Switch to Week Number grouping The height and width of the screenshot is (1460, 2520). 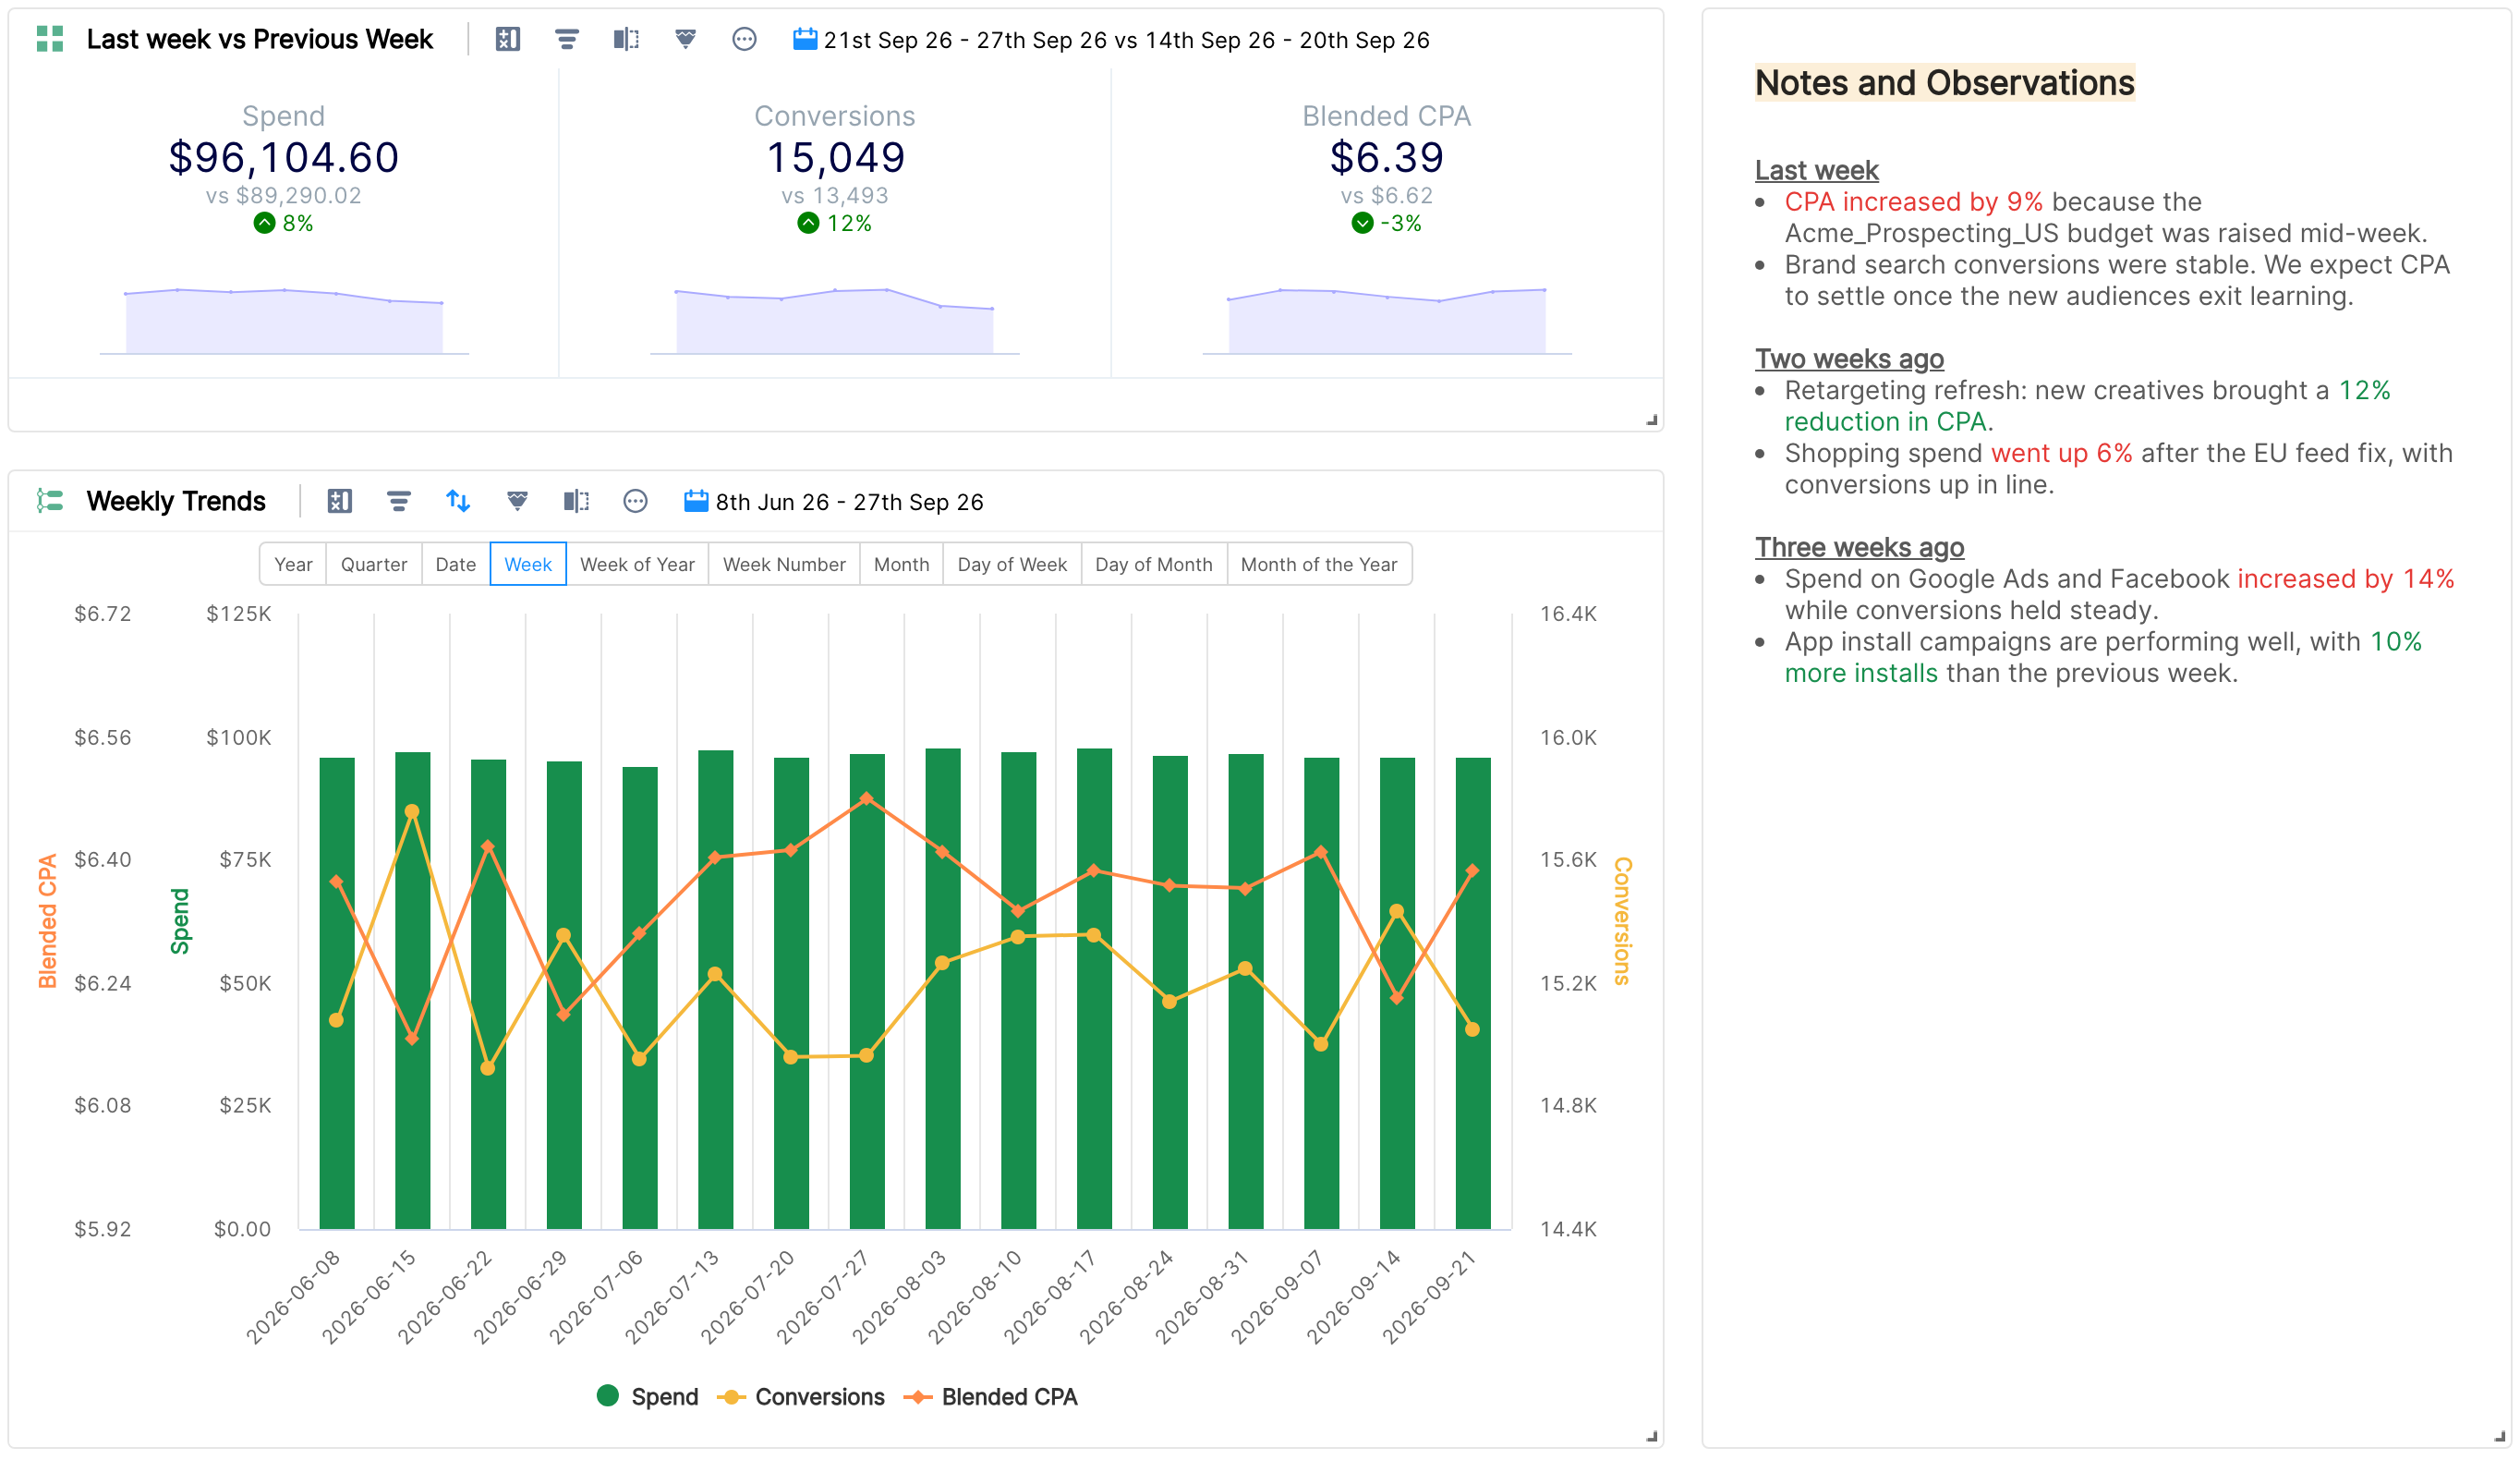(784, 564)
